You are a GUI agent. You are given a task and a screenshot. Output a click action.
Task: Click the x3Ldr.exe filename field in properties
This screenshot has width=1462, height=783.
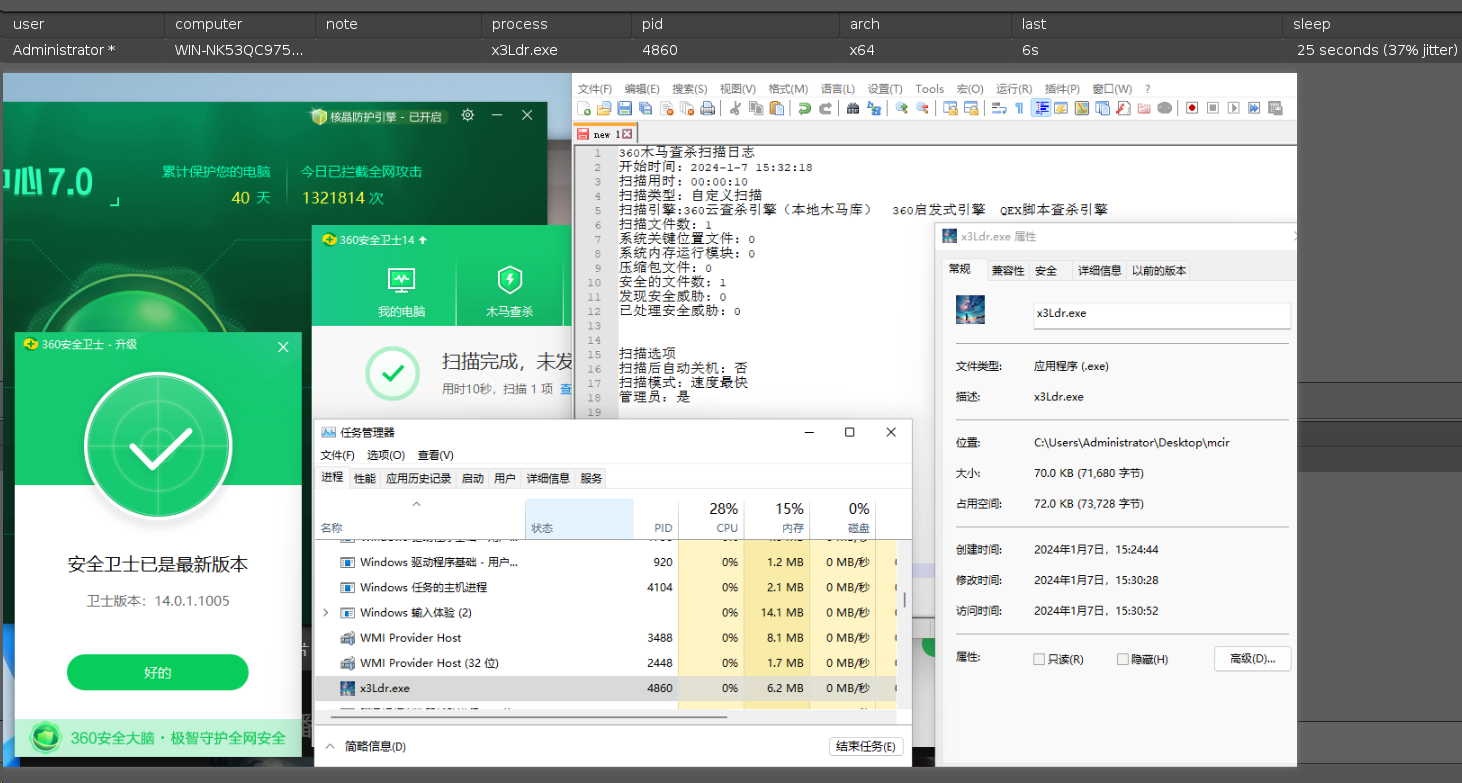point(1162,314)
